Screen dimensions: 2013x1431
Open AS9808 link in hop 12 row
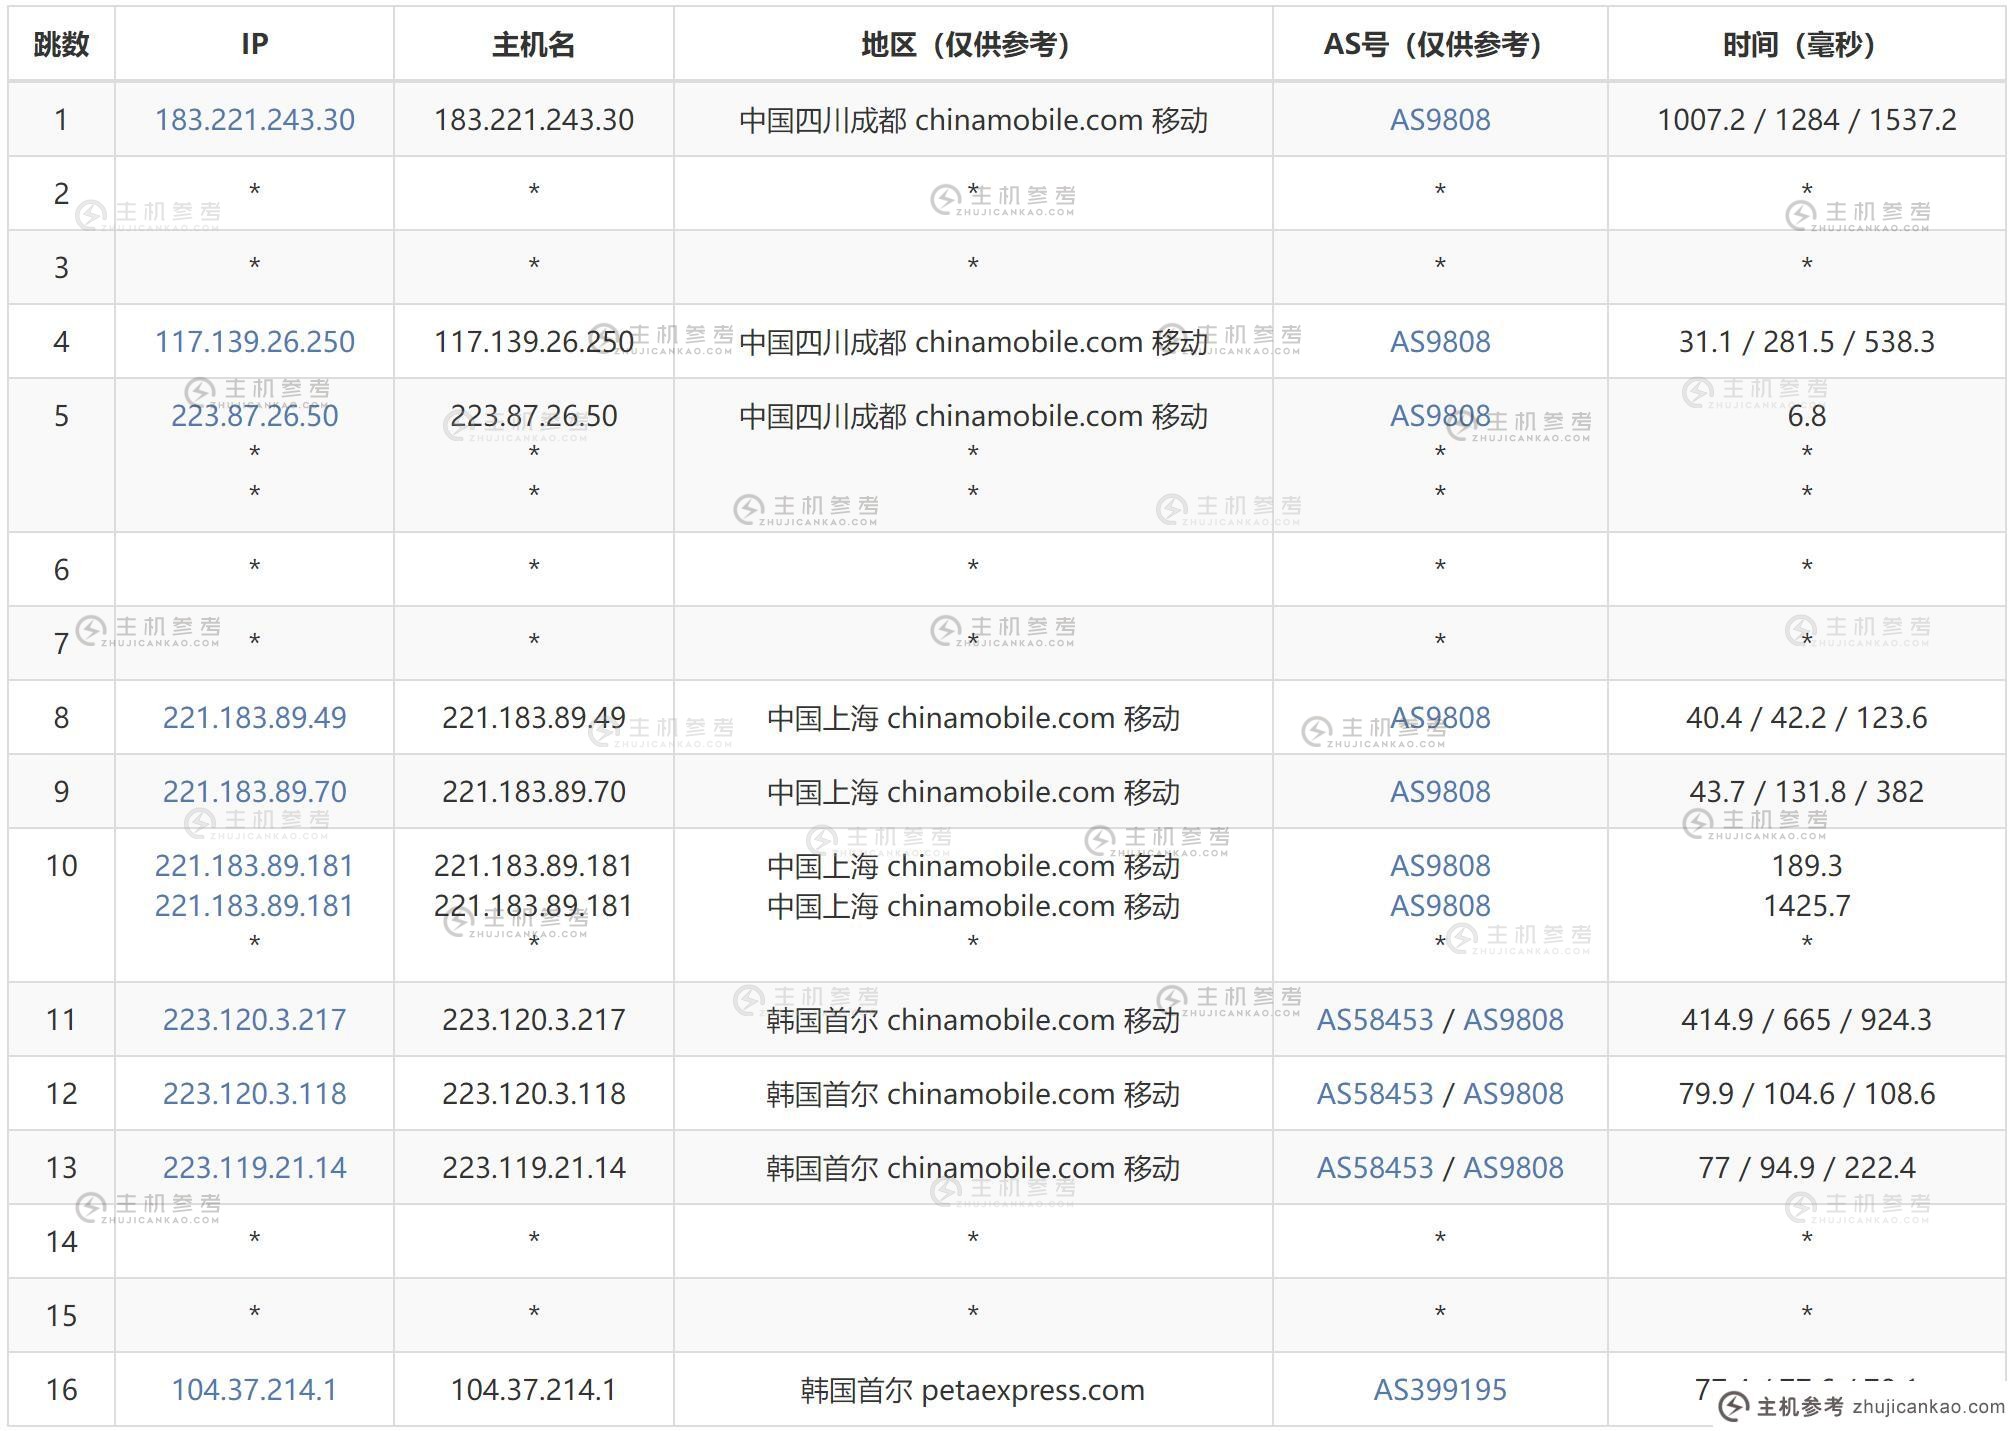[x=1513, y=1094]
